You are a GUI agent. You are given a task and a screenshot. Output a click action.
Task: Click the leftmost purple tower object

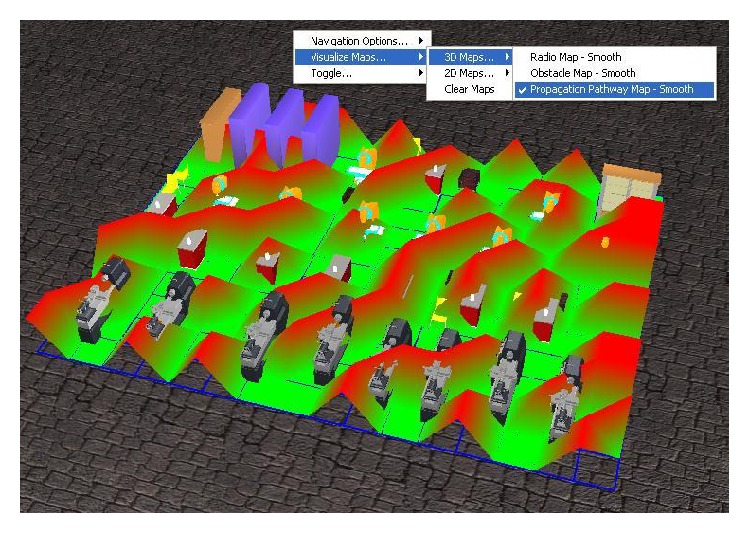pyautogui.click(x=250, y=124)
